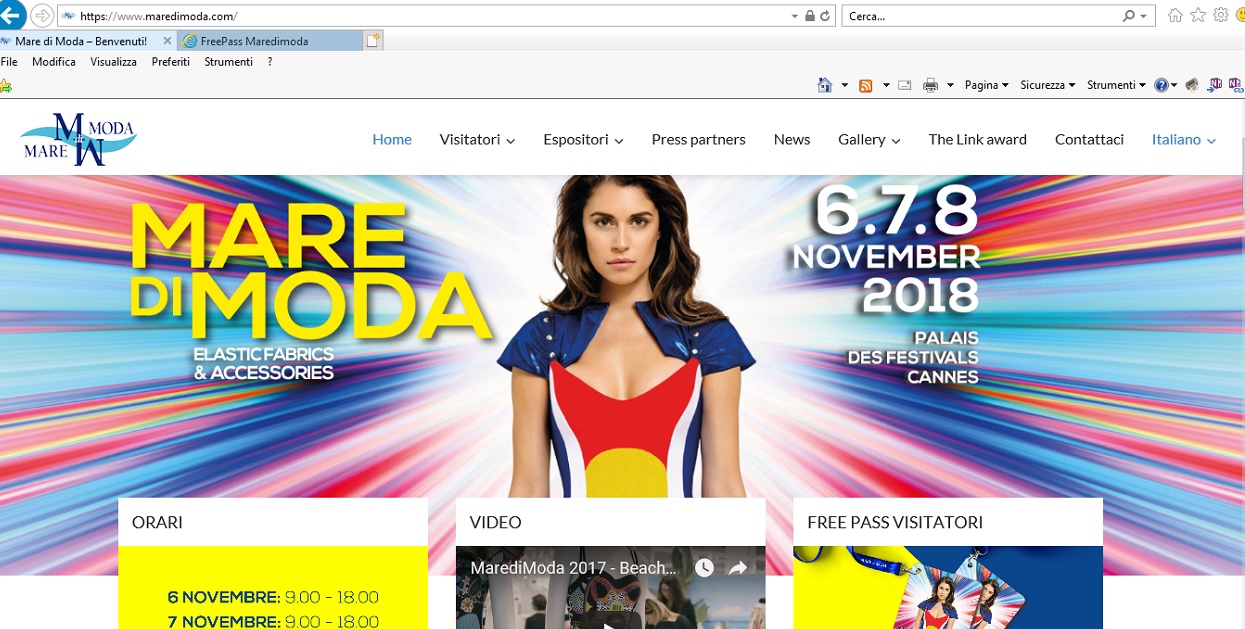
Task: Click the command bar Home page icon
Action: [825, 85]
